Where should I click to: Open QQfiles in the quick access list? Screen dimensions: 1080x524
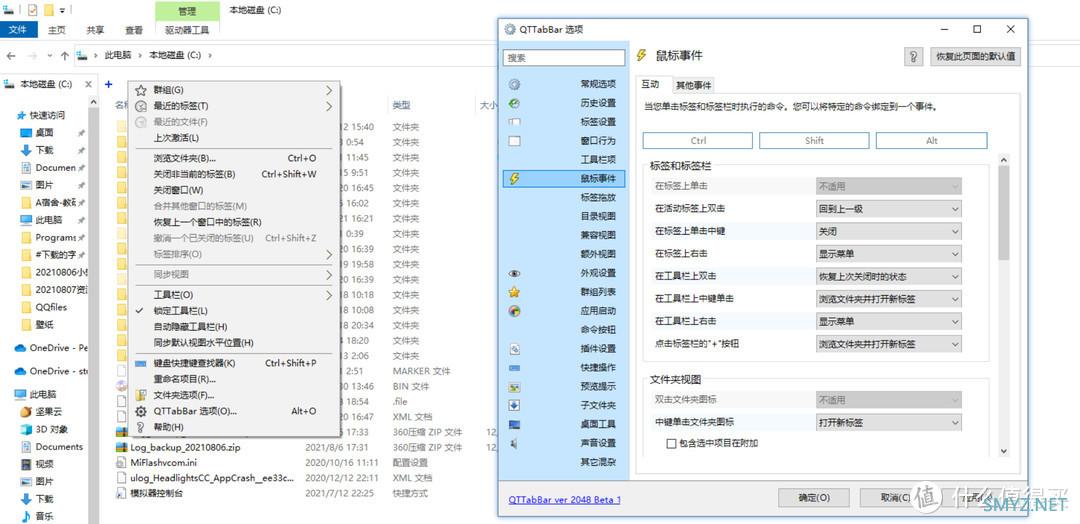(51, 308)
